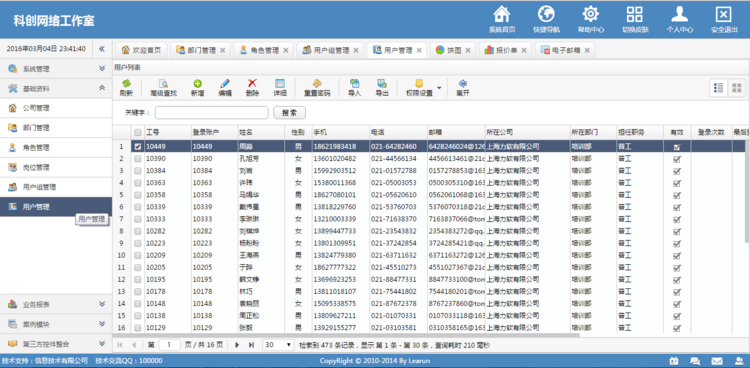Check row checkbox for 10339

pyautogui.click(x=138, y=207)
